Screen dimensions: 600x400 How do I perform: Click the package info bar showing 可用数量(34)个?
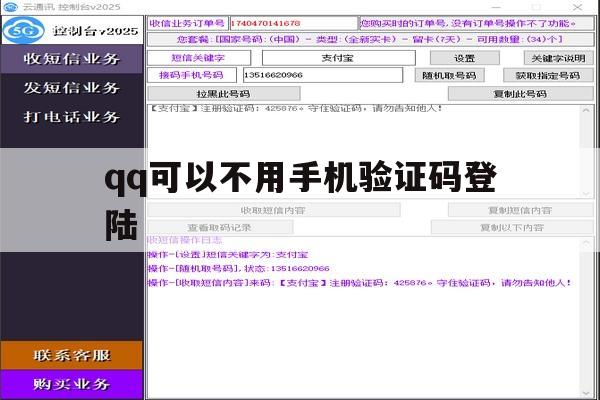click(370, 39)
